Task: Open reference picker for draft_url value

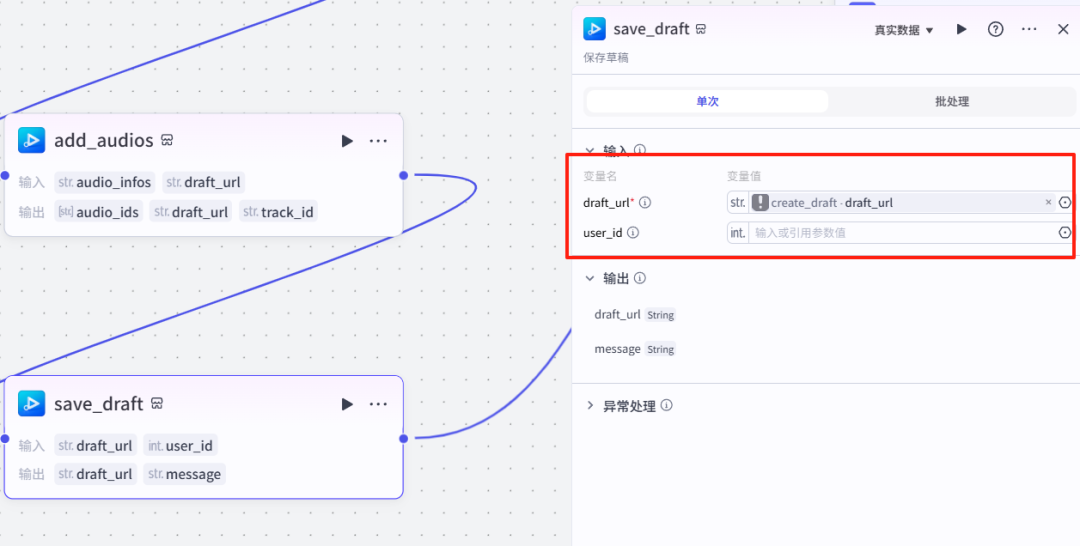Action: pos(1065,202)
